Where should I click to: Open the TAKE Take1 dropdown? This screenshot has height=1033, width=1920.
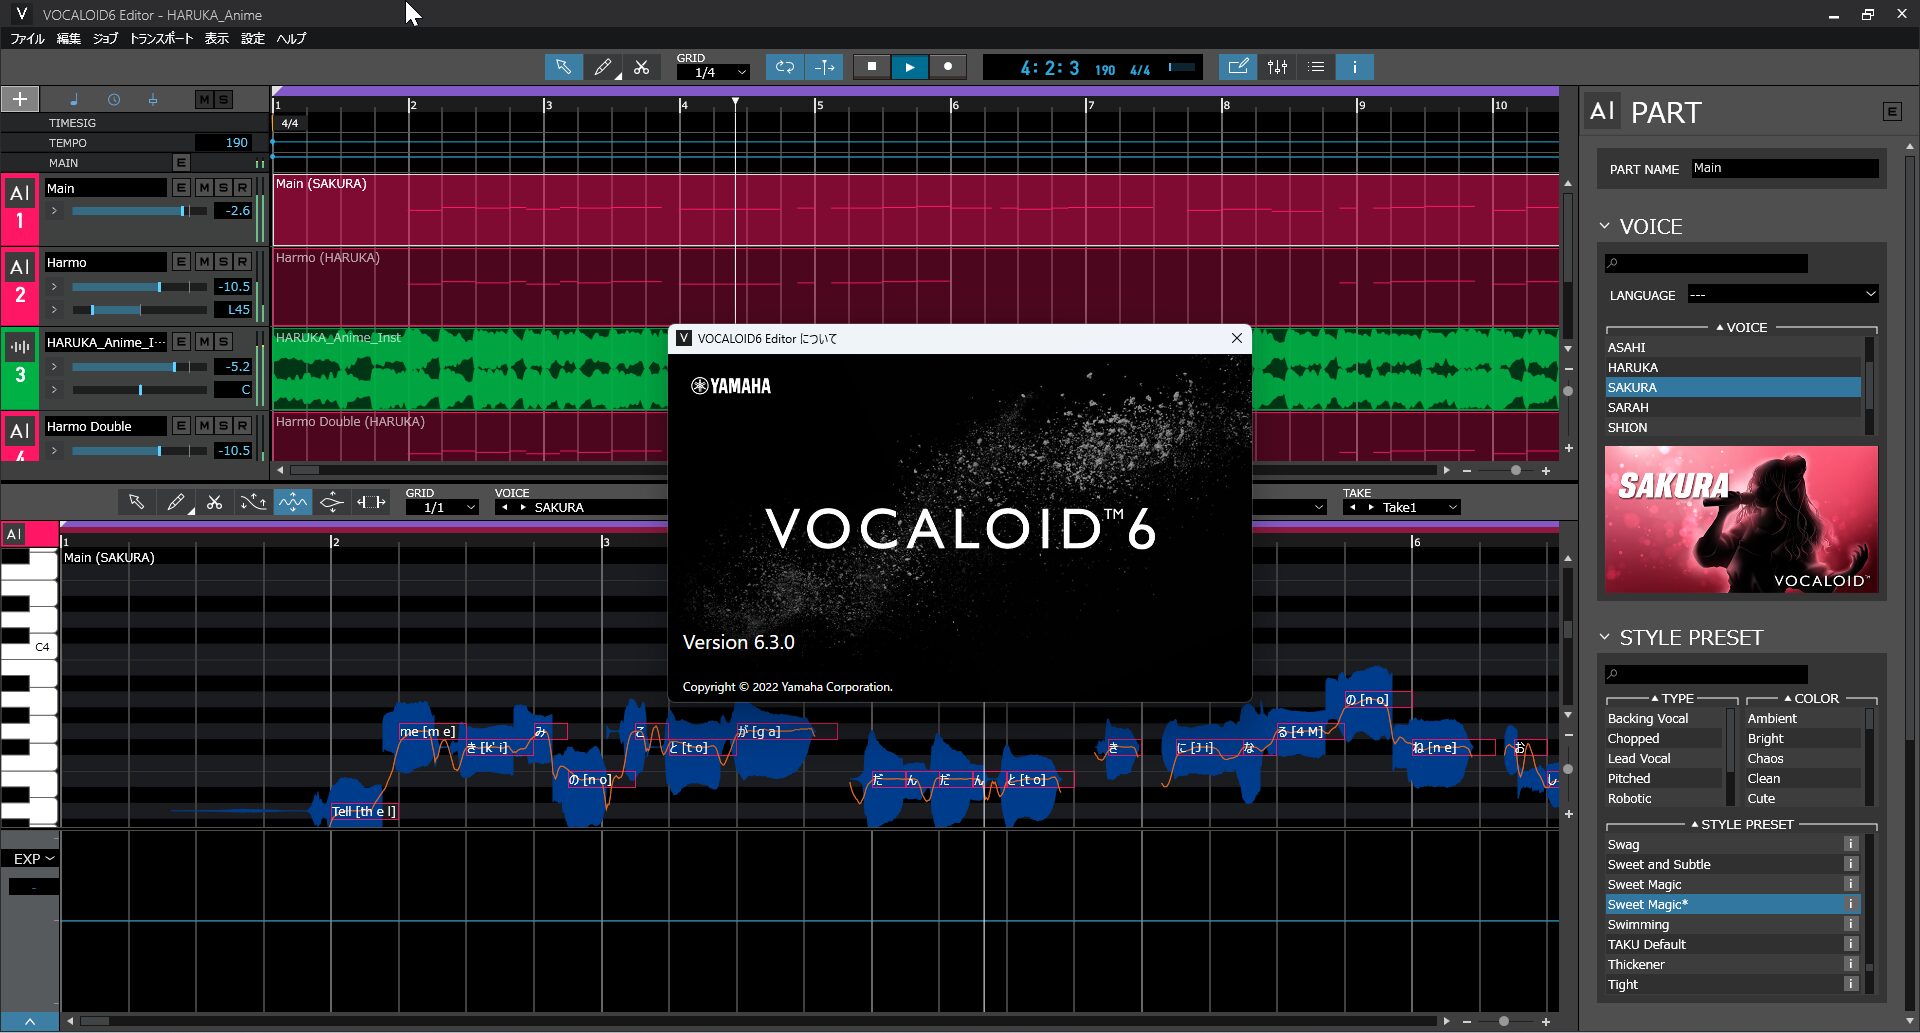[1402, 508]
